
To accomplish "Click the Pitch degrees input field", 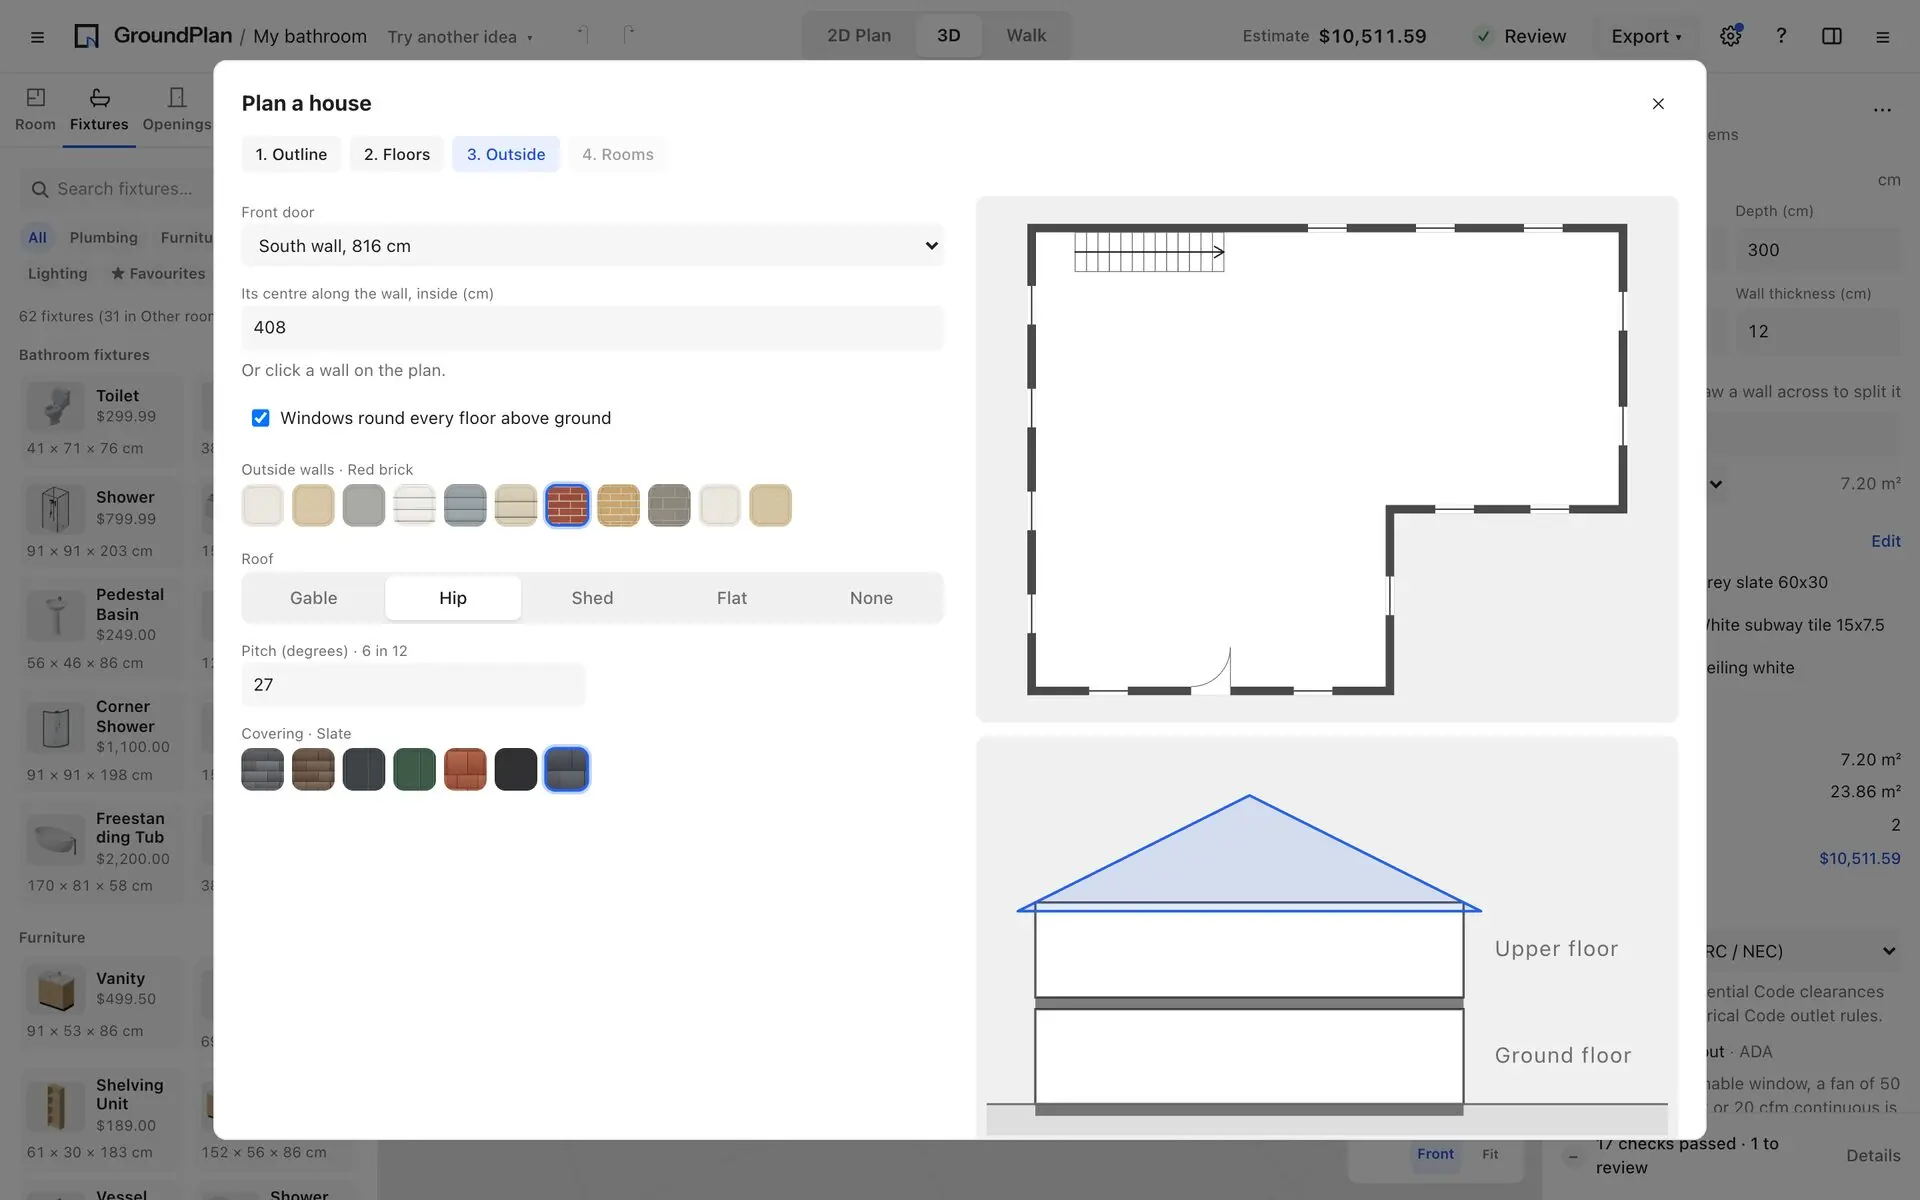I will 413,685.
